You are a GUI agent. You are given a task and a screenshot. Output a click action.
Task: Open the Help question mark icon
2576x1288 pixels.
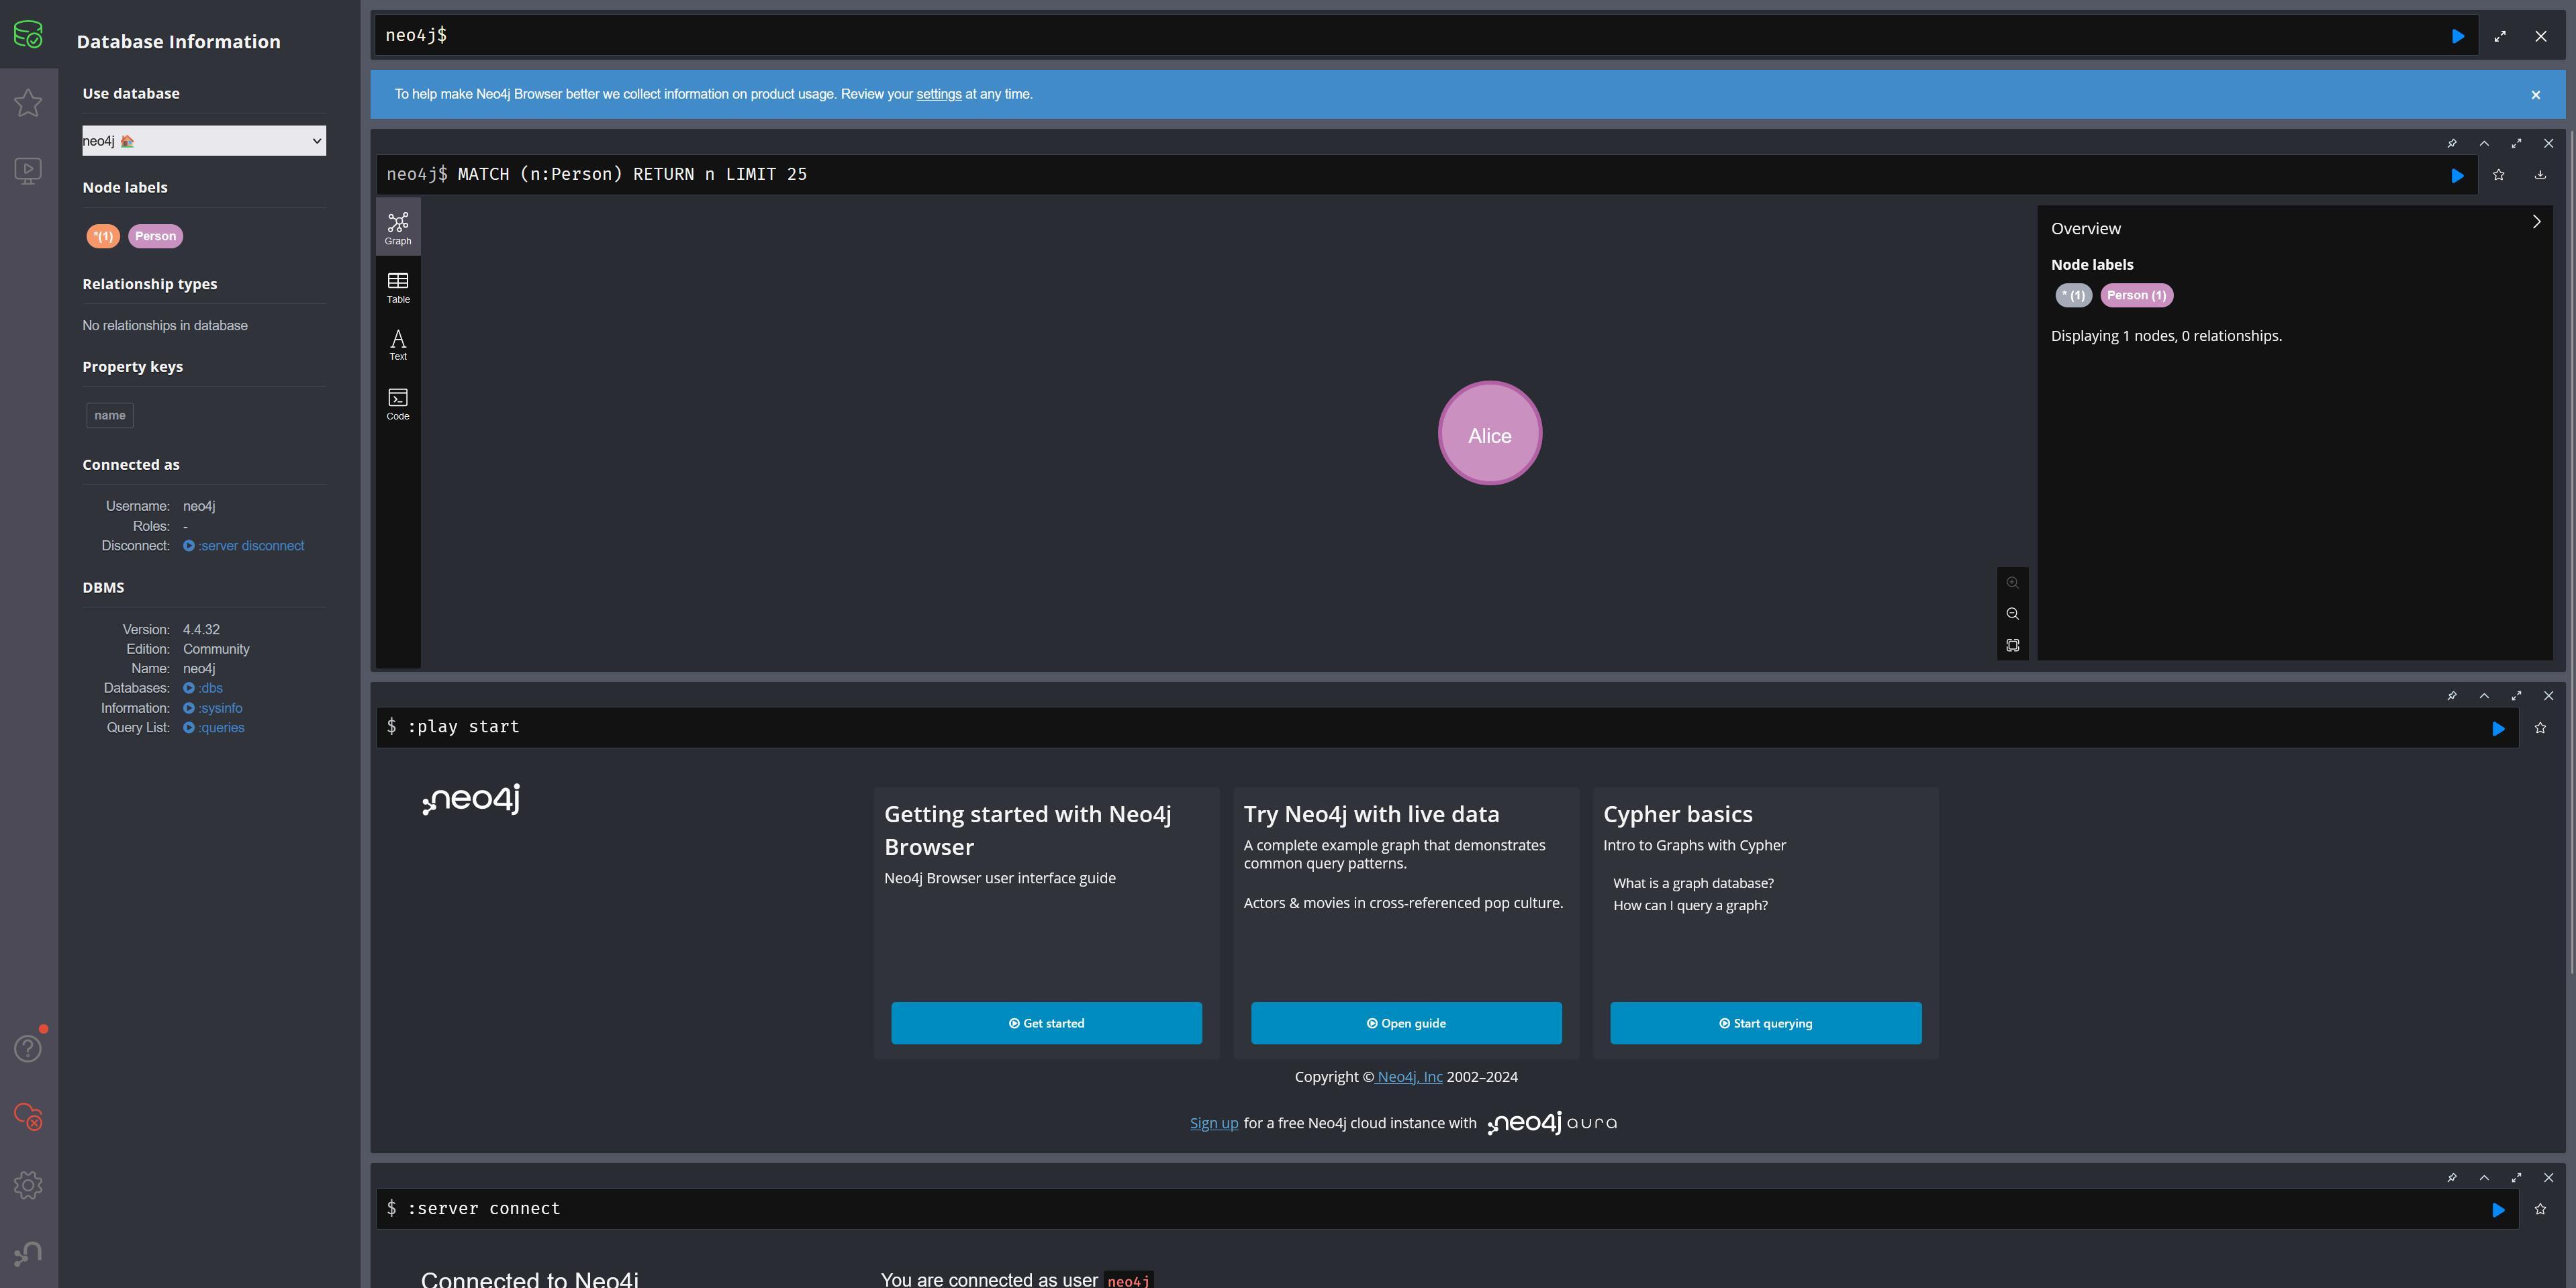point(28,1048)
